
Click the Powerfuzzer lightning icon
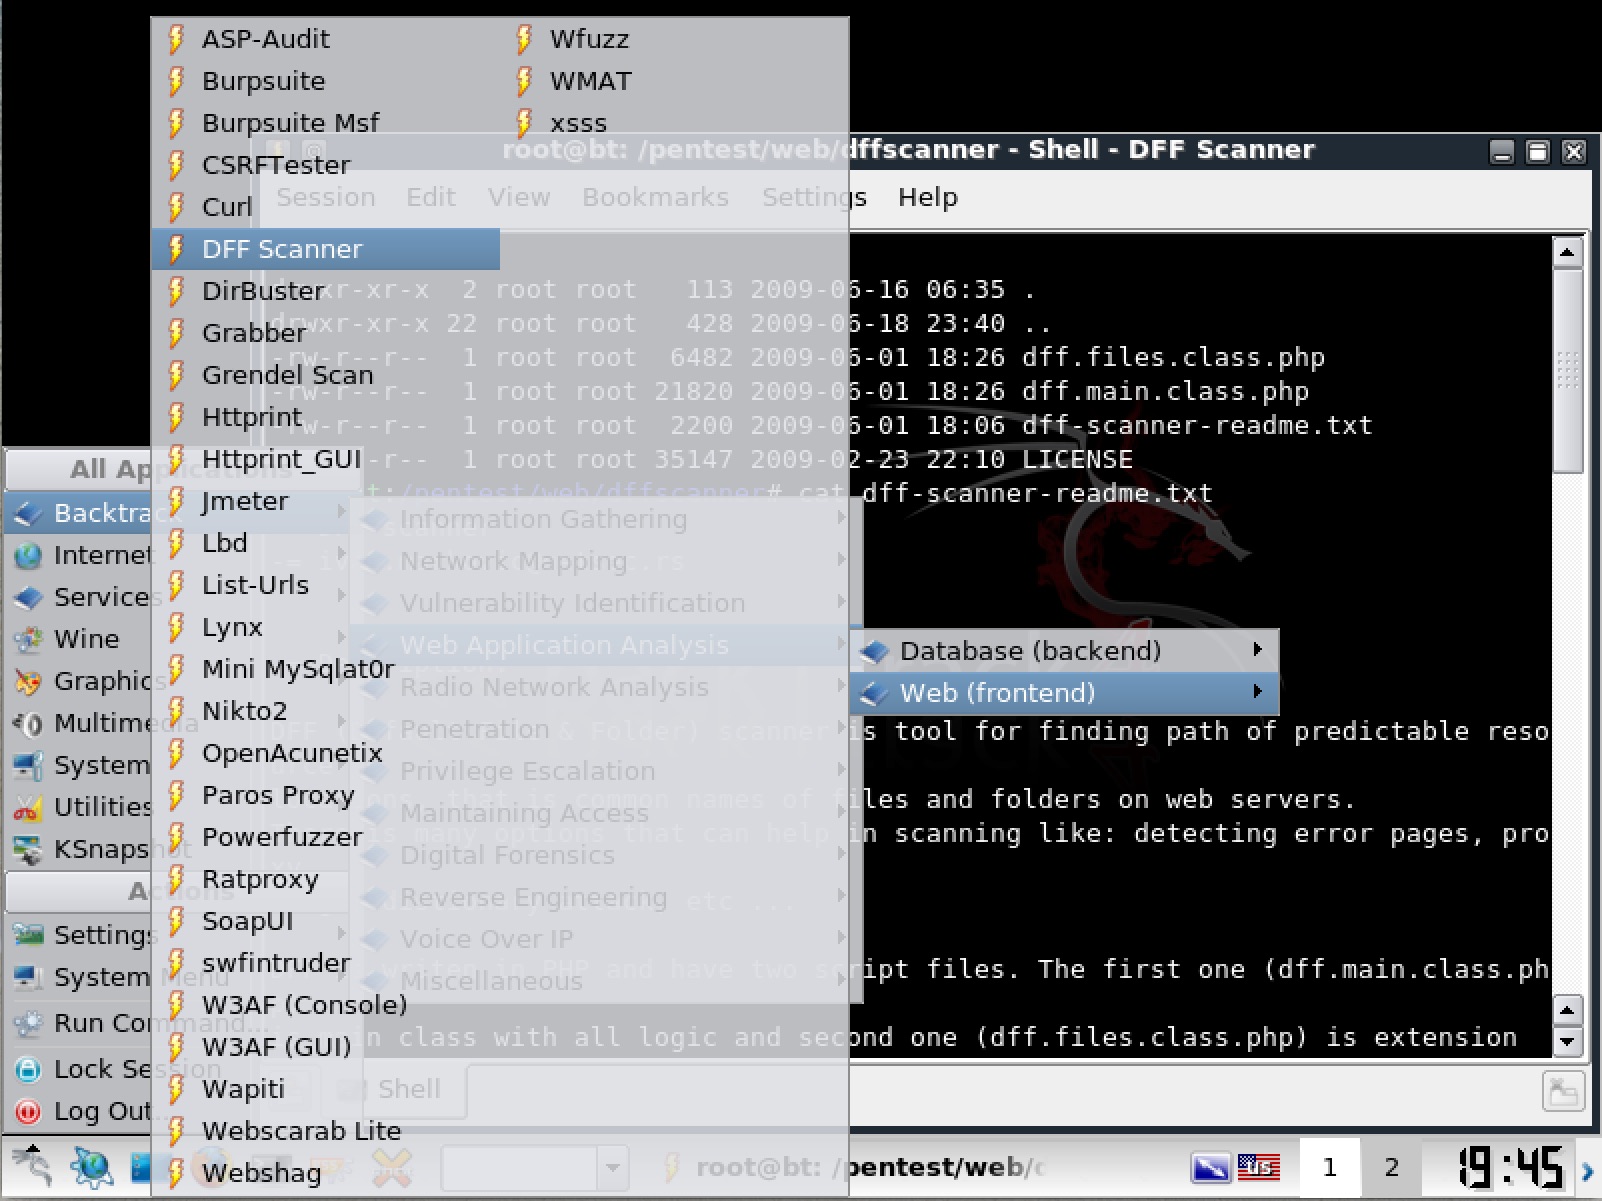pyautogui.click(x=177, y=837)
